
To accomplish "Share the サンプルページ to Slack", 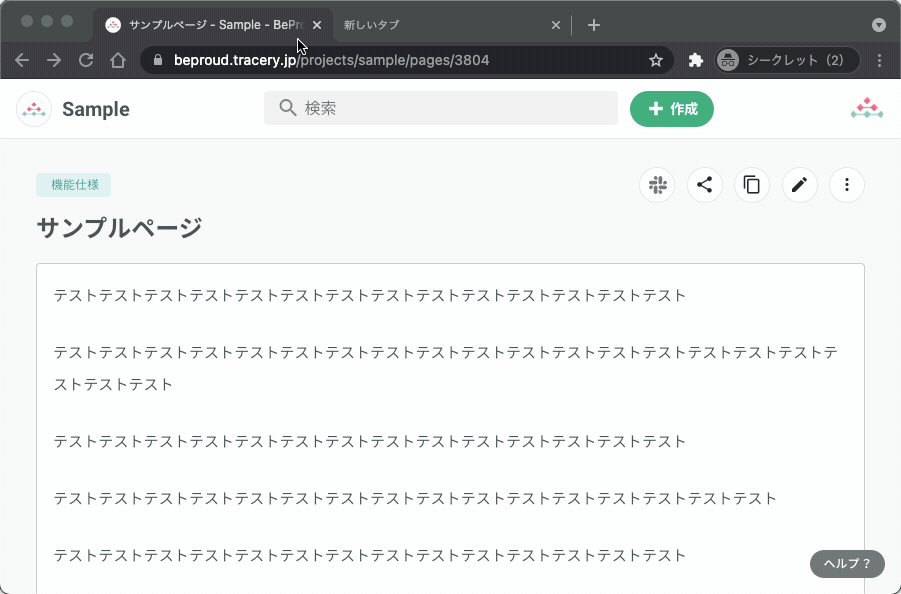I will pos(657,185).
